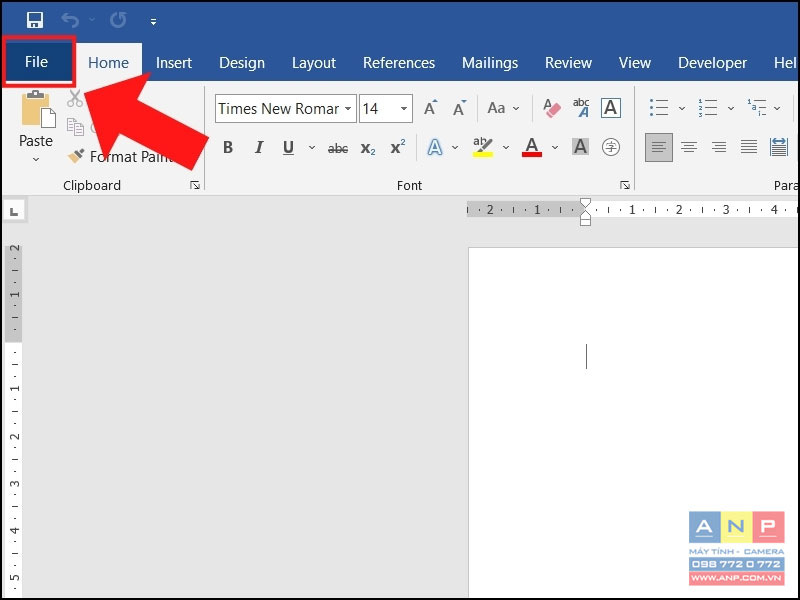Screen dimensions: 800x600
Task: Align text right
Action: point(719,147)
